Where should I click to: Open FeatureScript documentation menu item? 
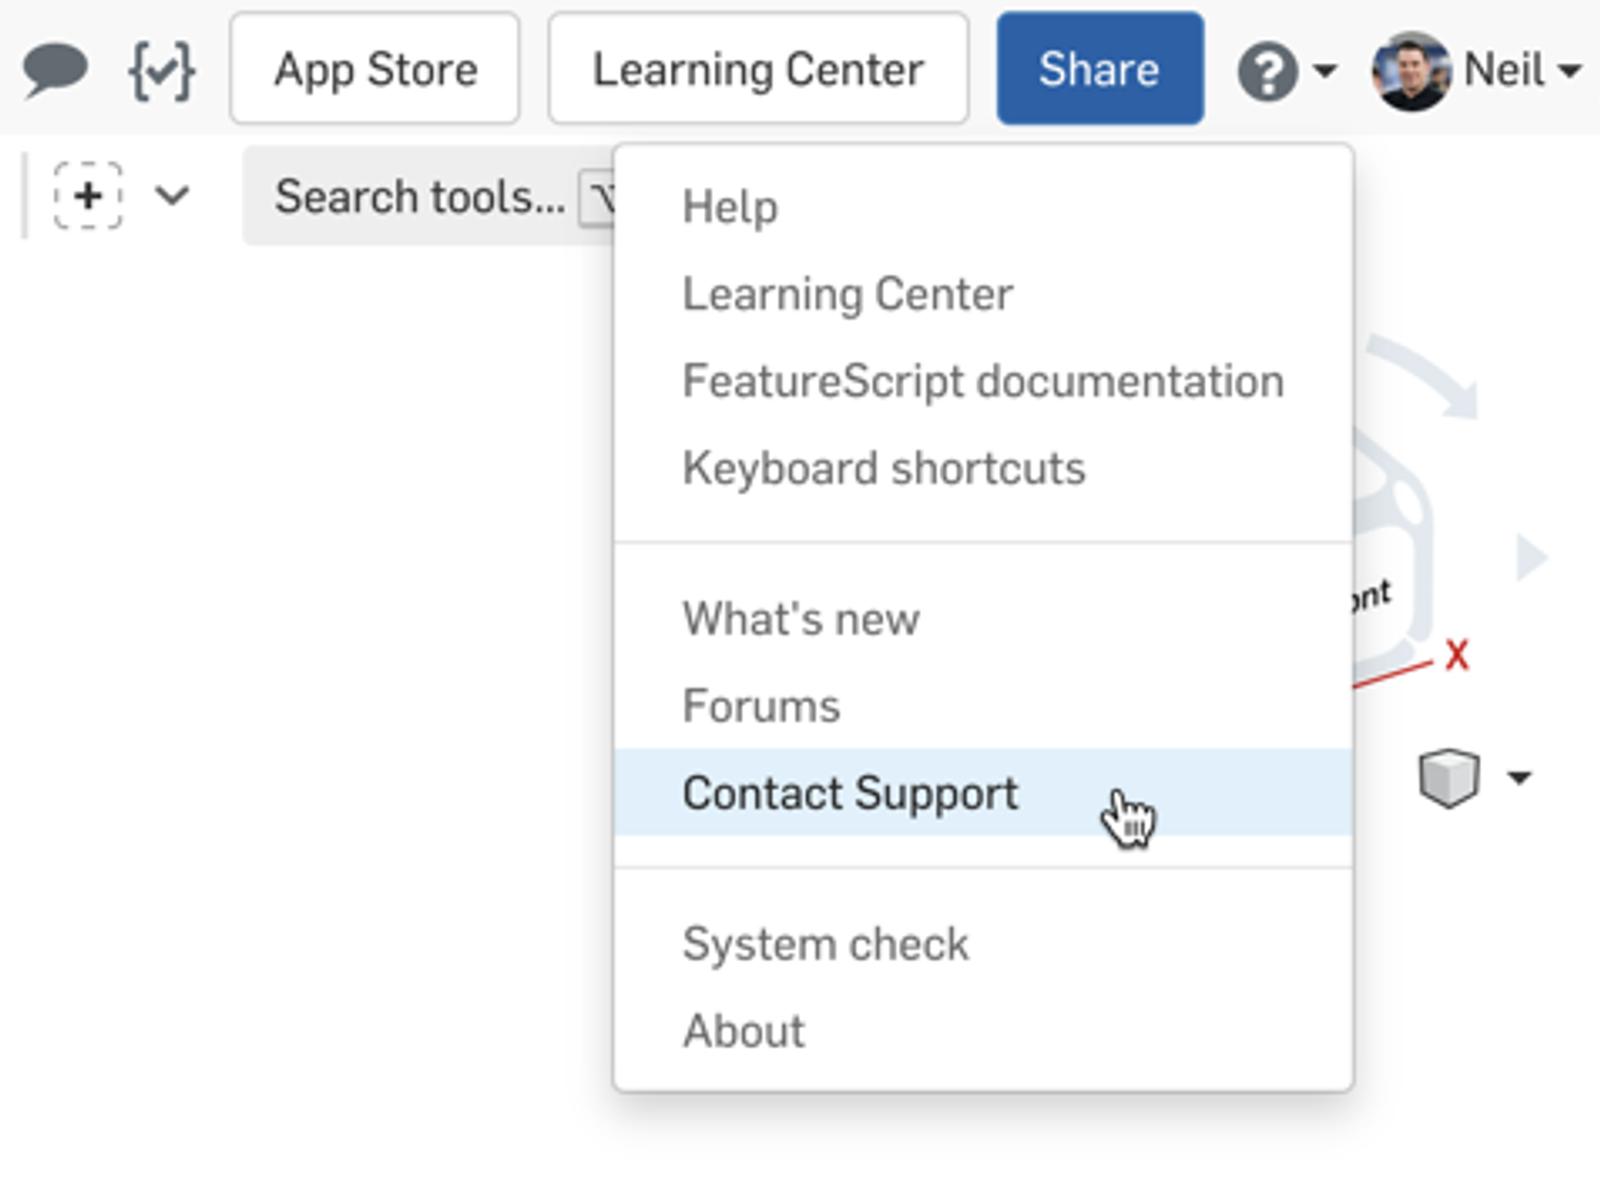982,381
